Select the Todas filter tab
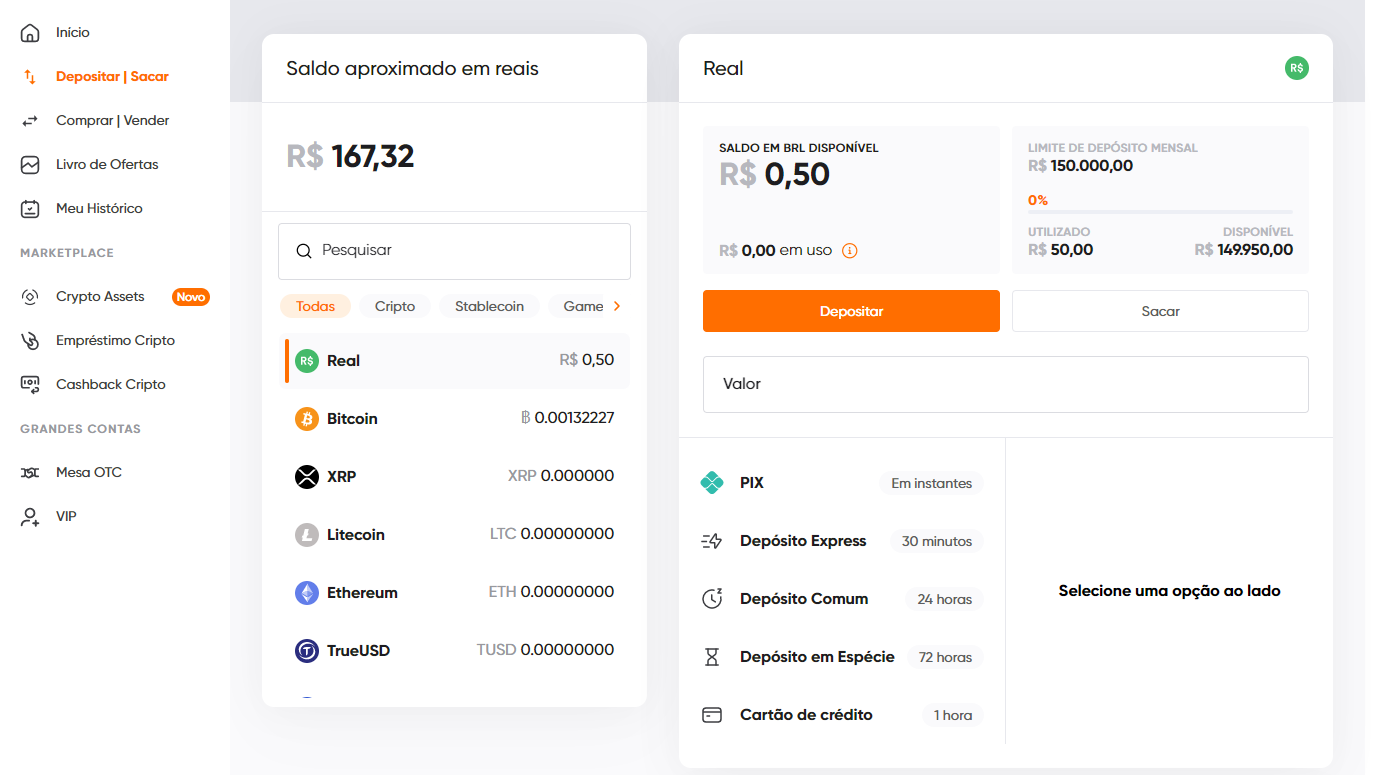The width and height of the screenshot is (1381, 775). point(316,306)
